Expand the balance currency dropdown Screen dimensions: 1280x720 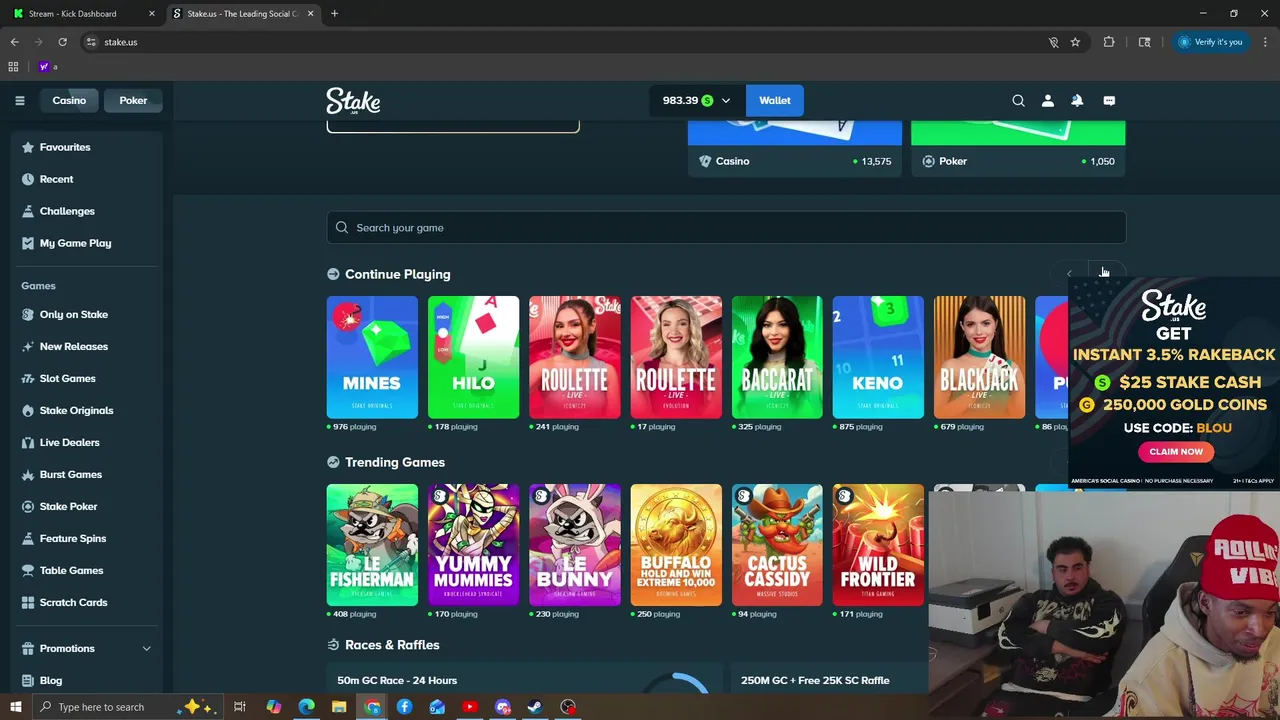coord(726,100)
